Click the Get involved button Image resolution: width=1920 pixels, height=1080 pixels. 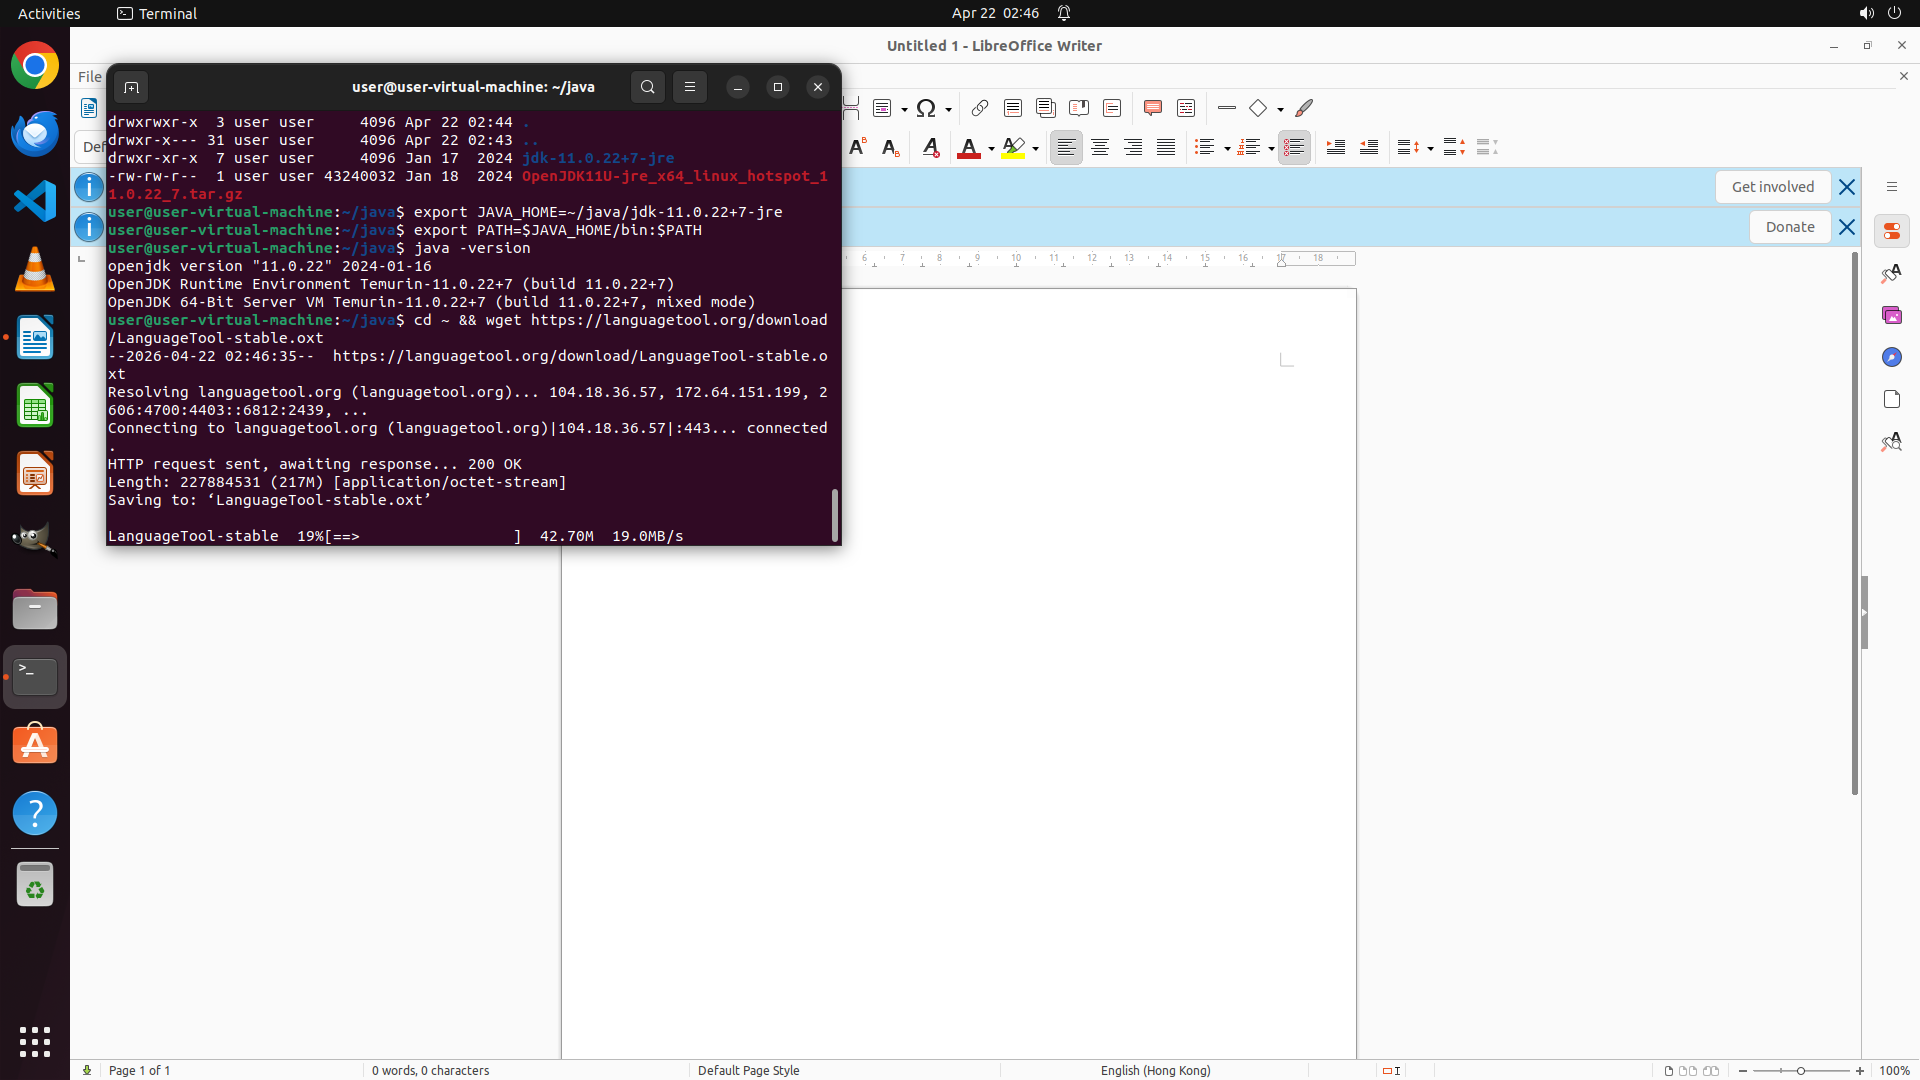coord(1772,187)
